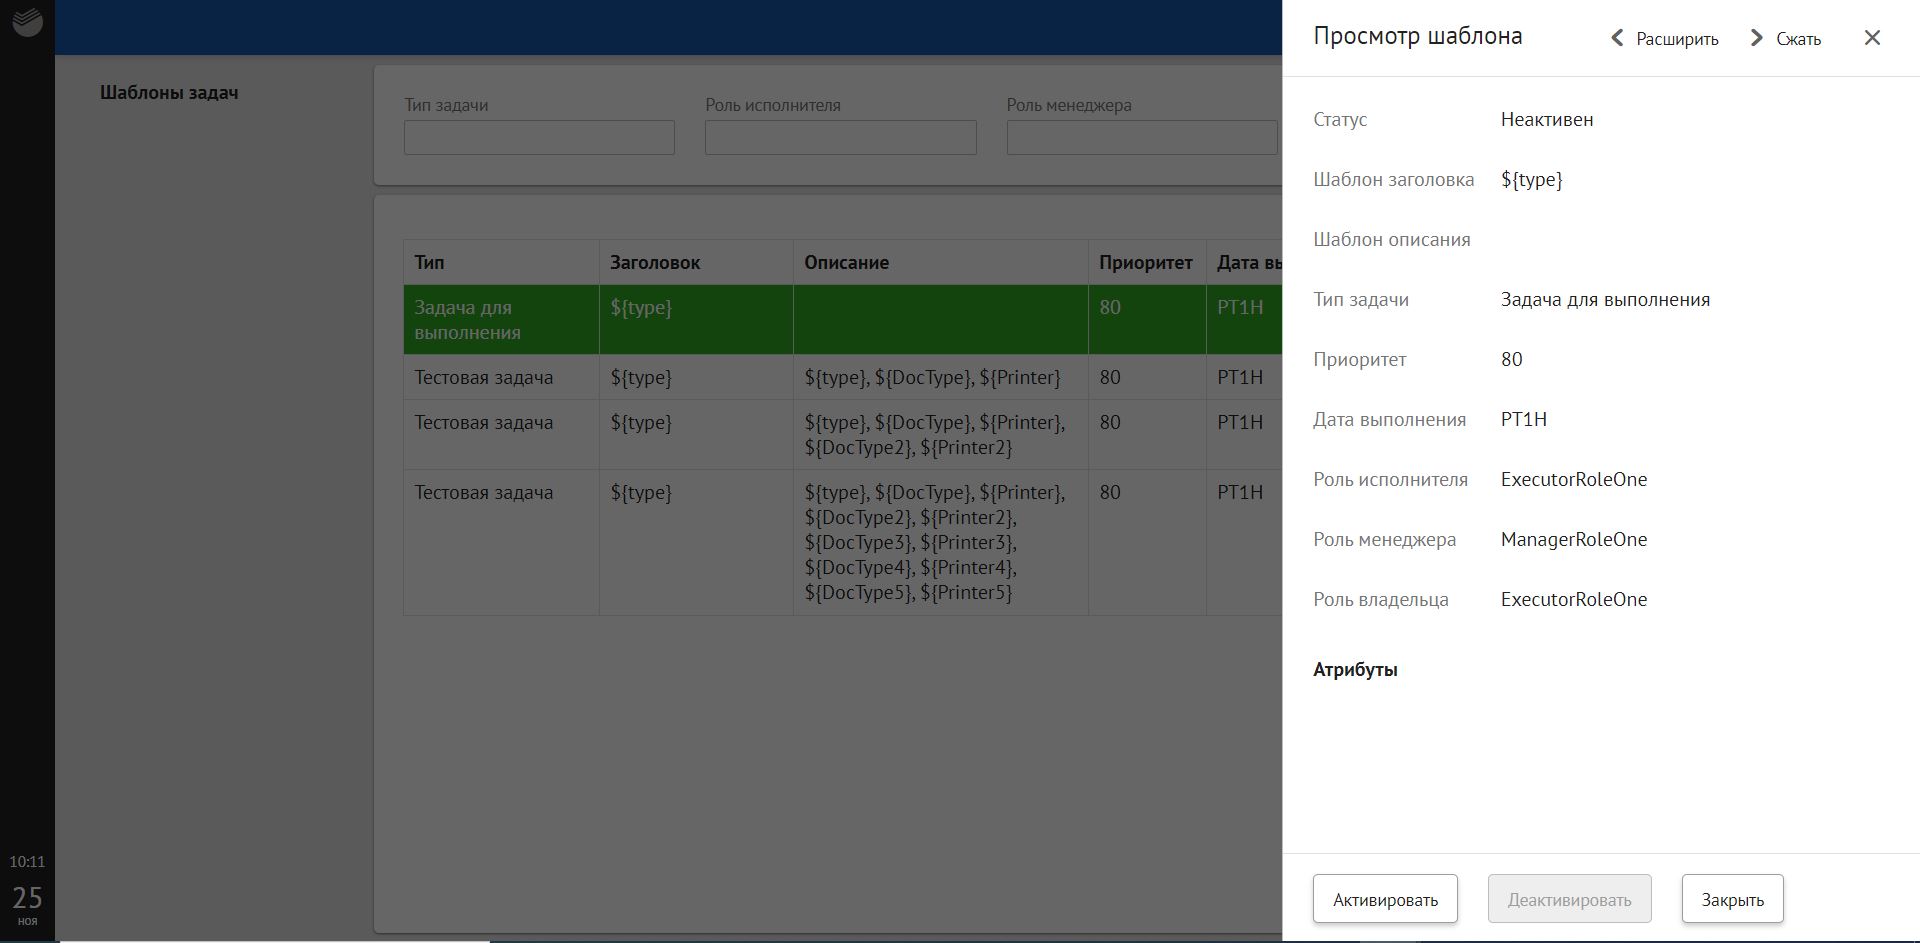Screen dimensions: 1920x943
Task: Sort by the Заголовок column header
Action: (x=655, y=263)
